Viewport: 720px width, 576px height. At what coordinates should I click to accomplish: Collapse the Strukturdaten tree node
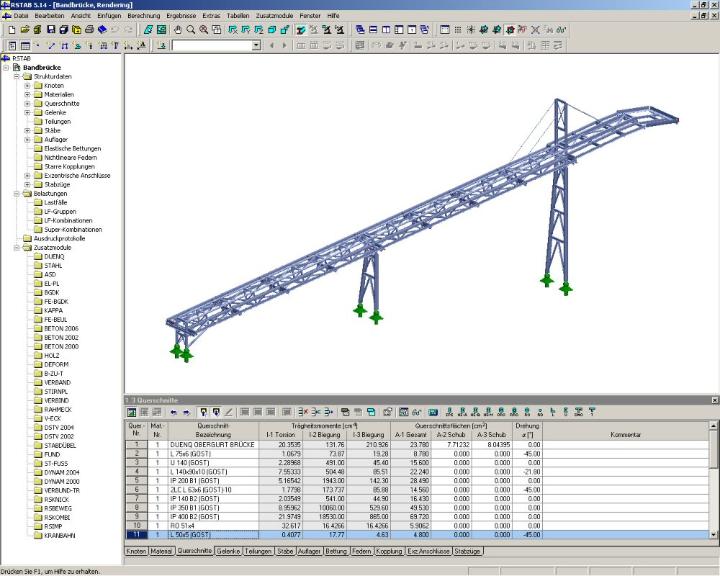coord(17,77)
